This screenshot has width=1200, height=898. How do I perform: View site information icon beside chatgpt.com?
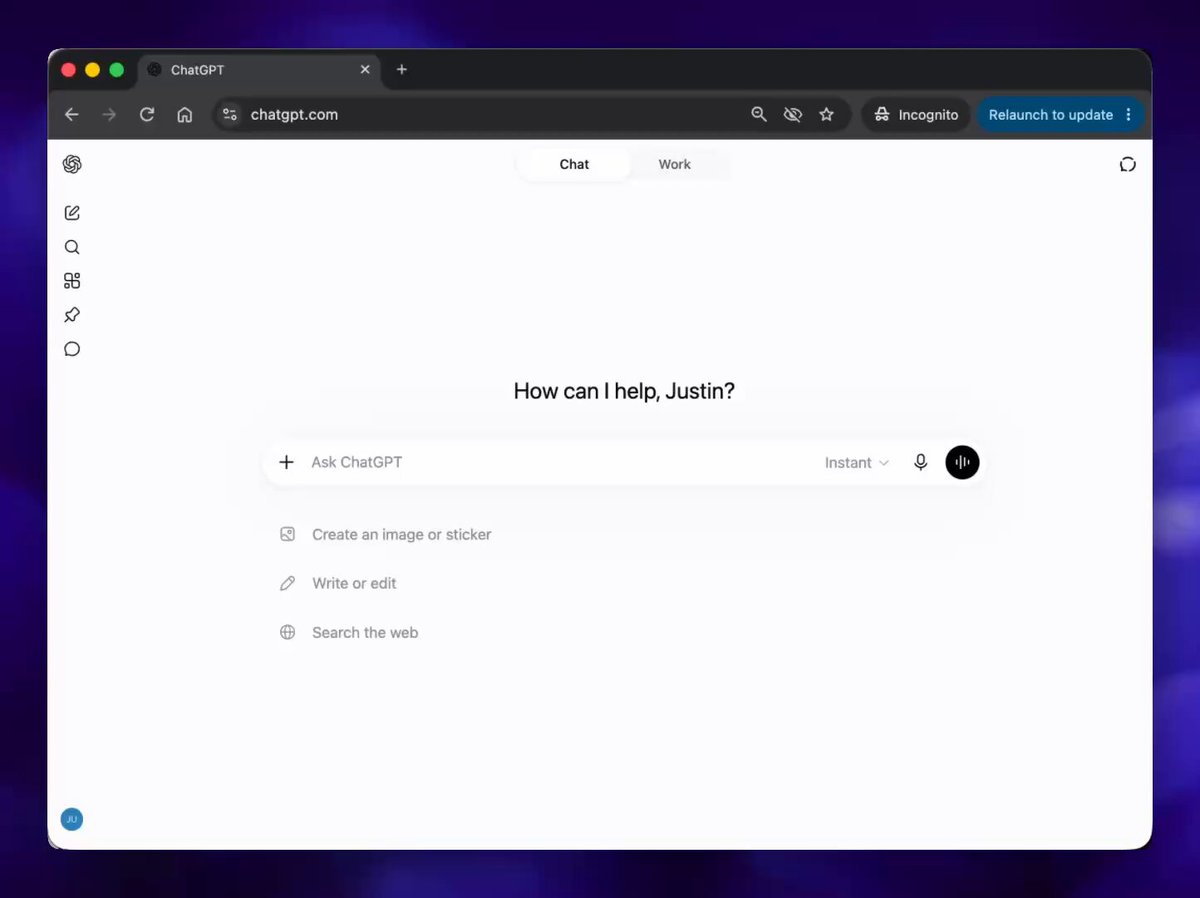tap(230, 115)
